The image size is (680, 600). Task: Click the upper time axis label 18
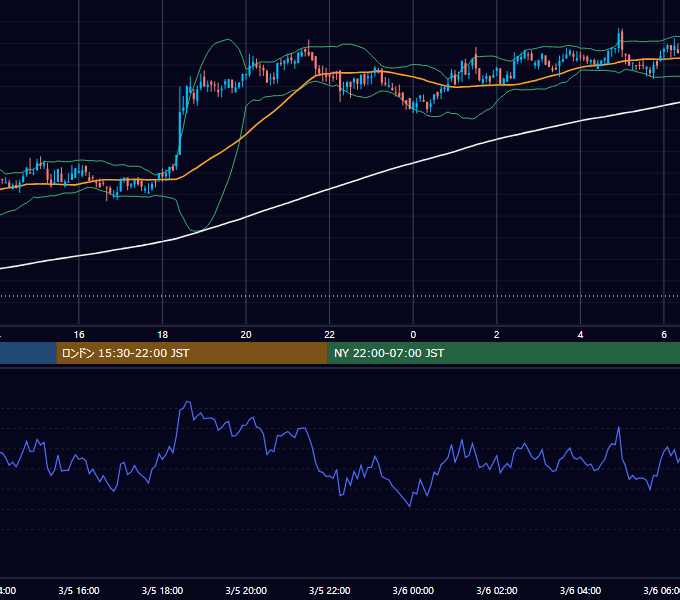pos(163,335)
